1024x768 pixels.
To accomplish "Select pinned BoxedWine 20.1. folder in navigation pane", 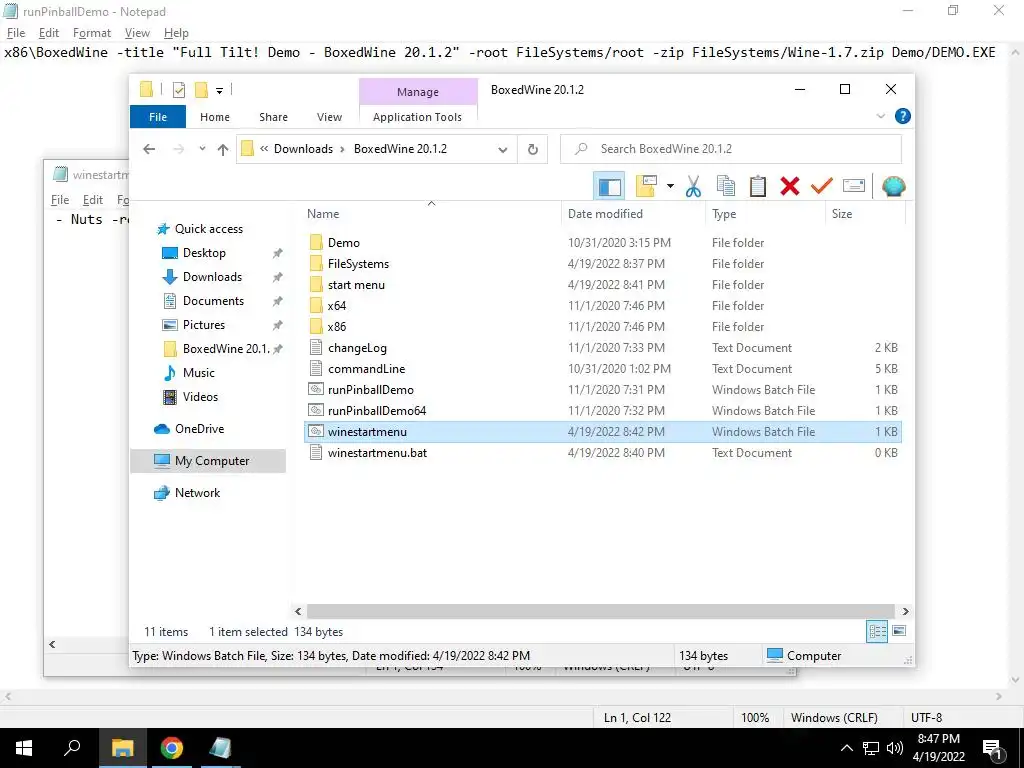I will (x=226, y=349).
